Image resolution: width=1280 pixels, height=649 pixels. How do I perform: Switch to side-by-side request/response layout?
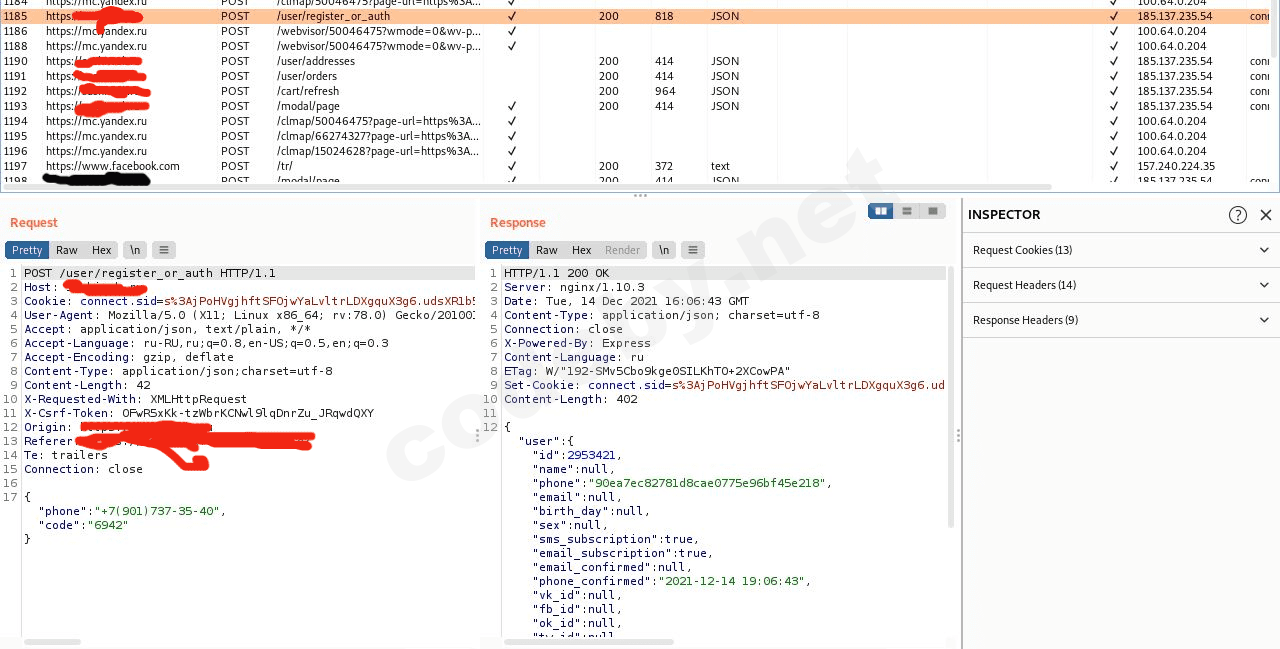(880, 211)
